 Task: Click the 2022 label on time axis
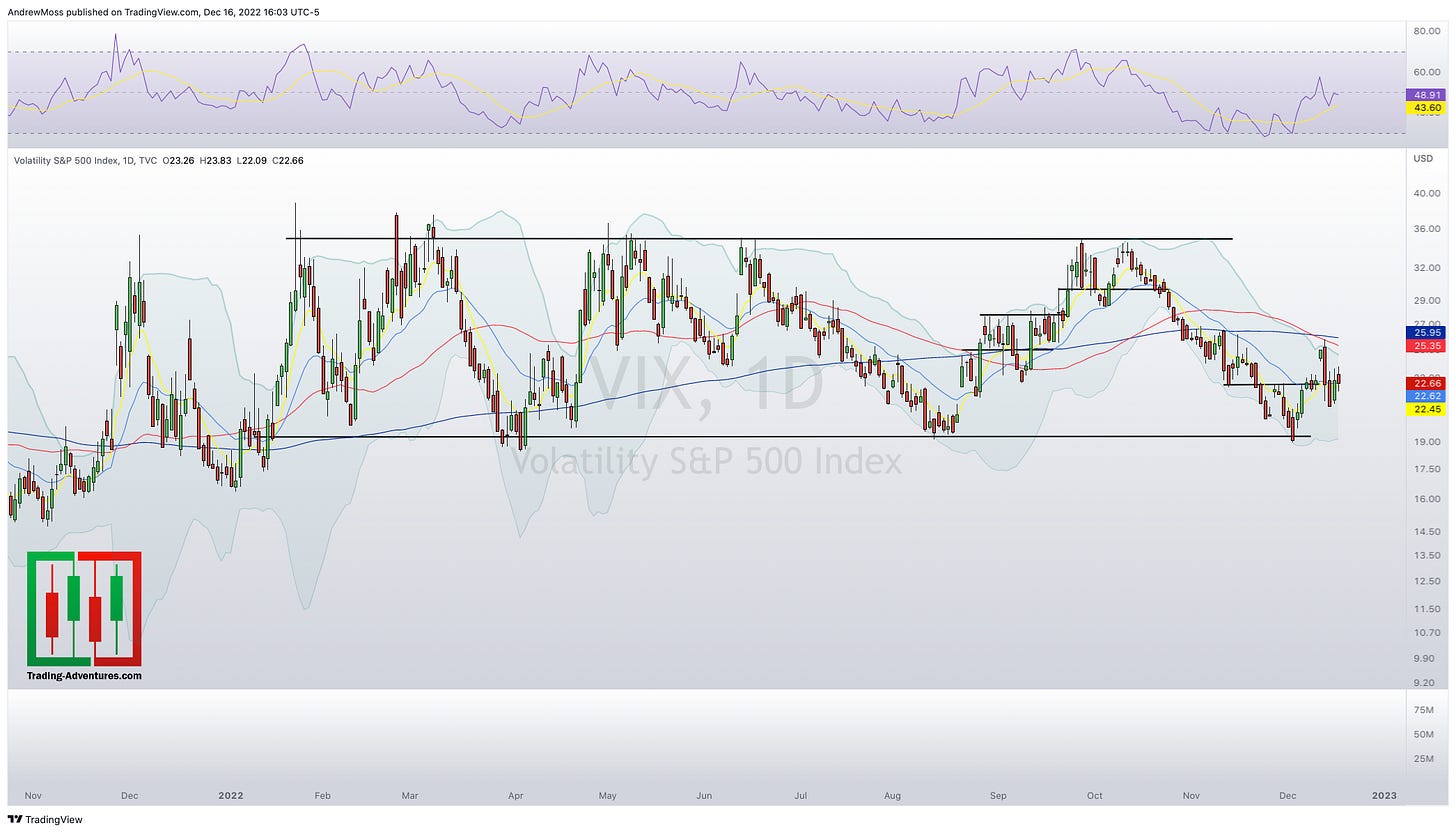click(x=231, y=796)
